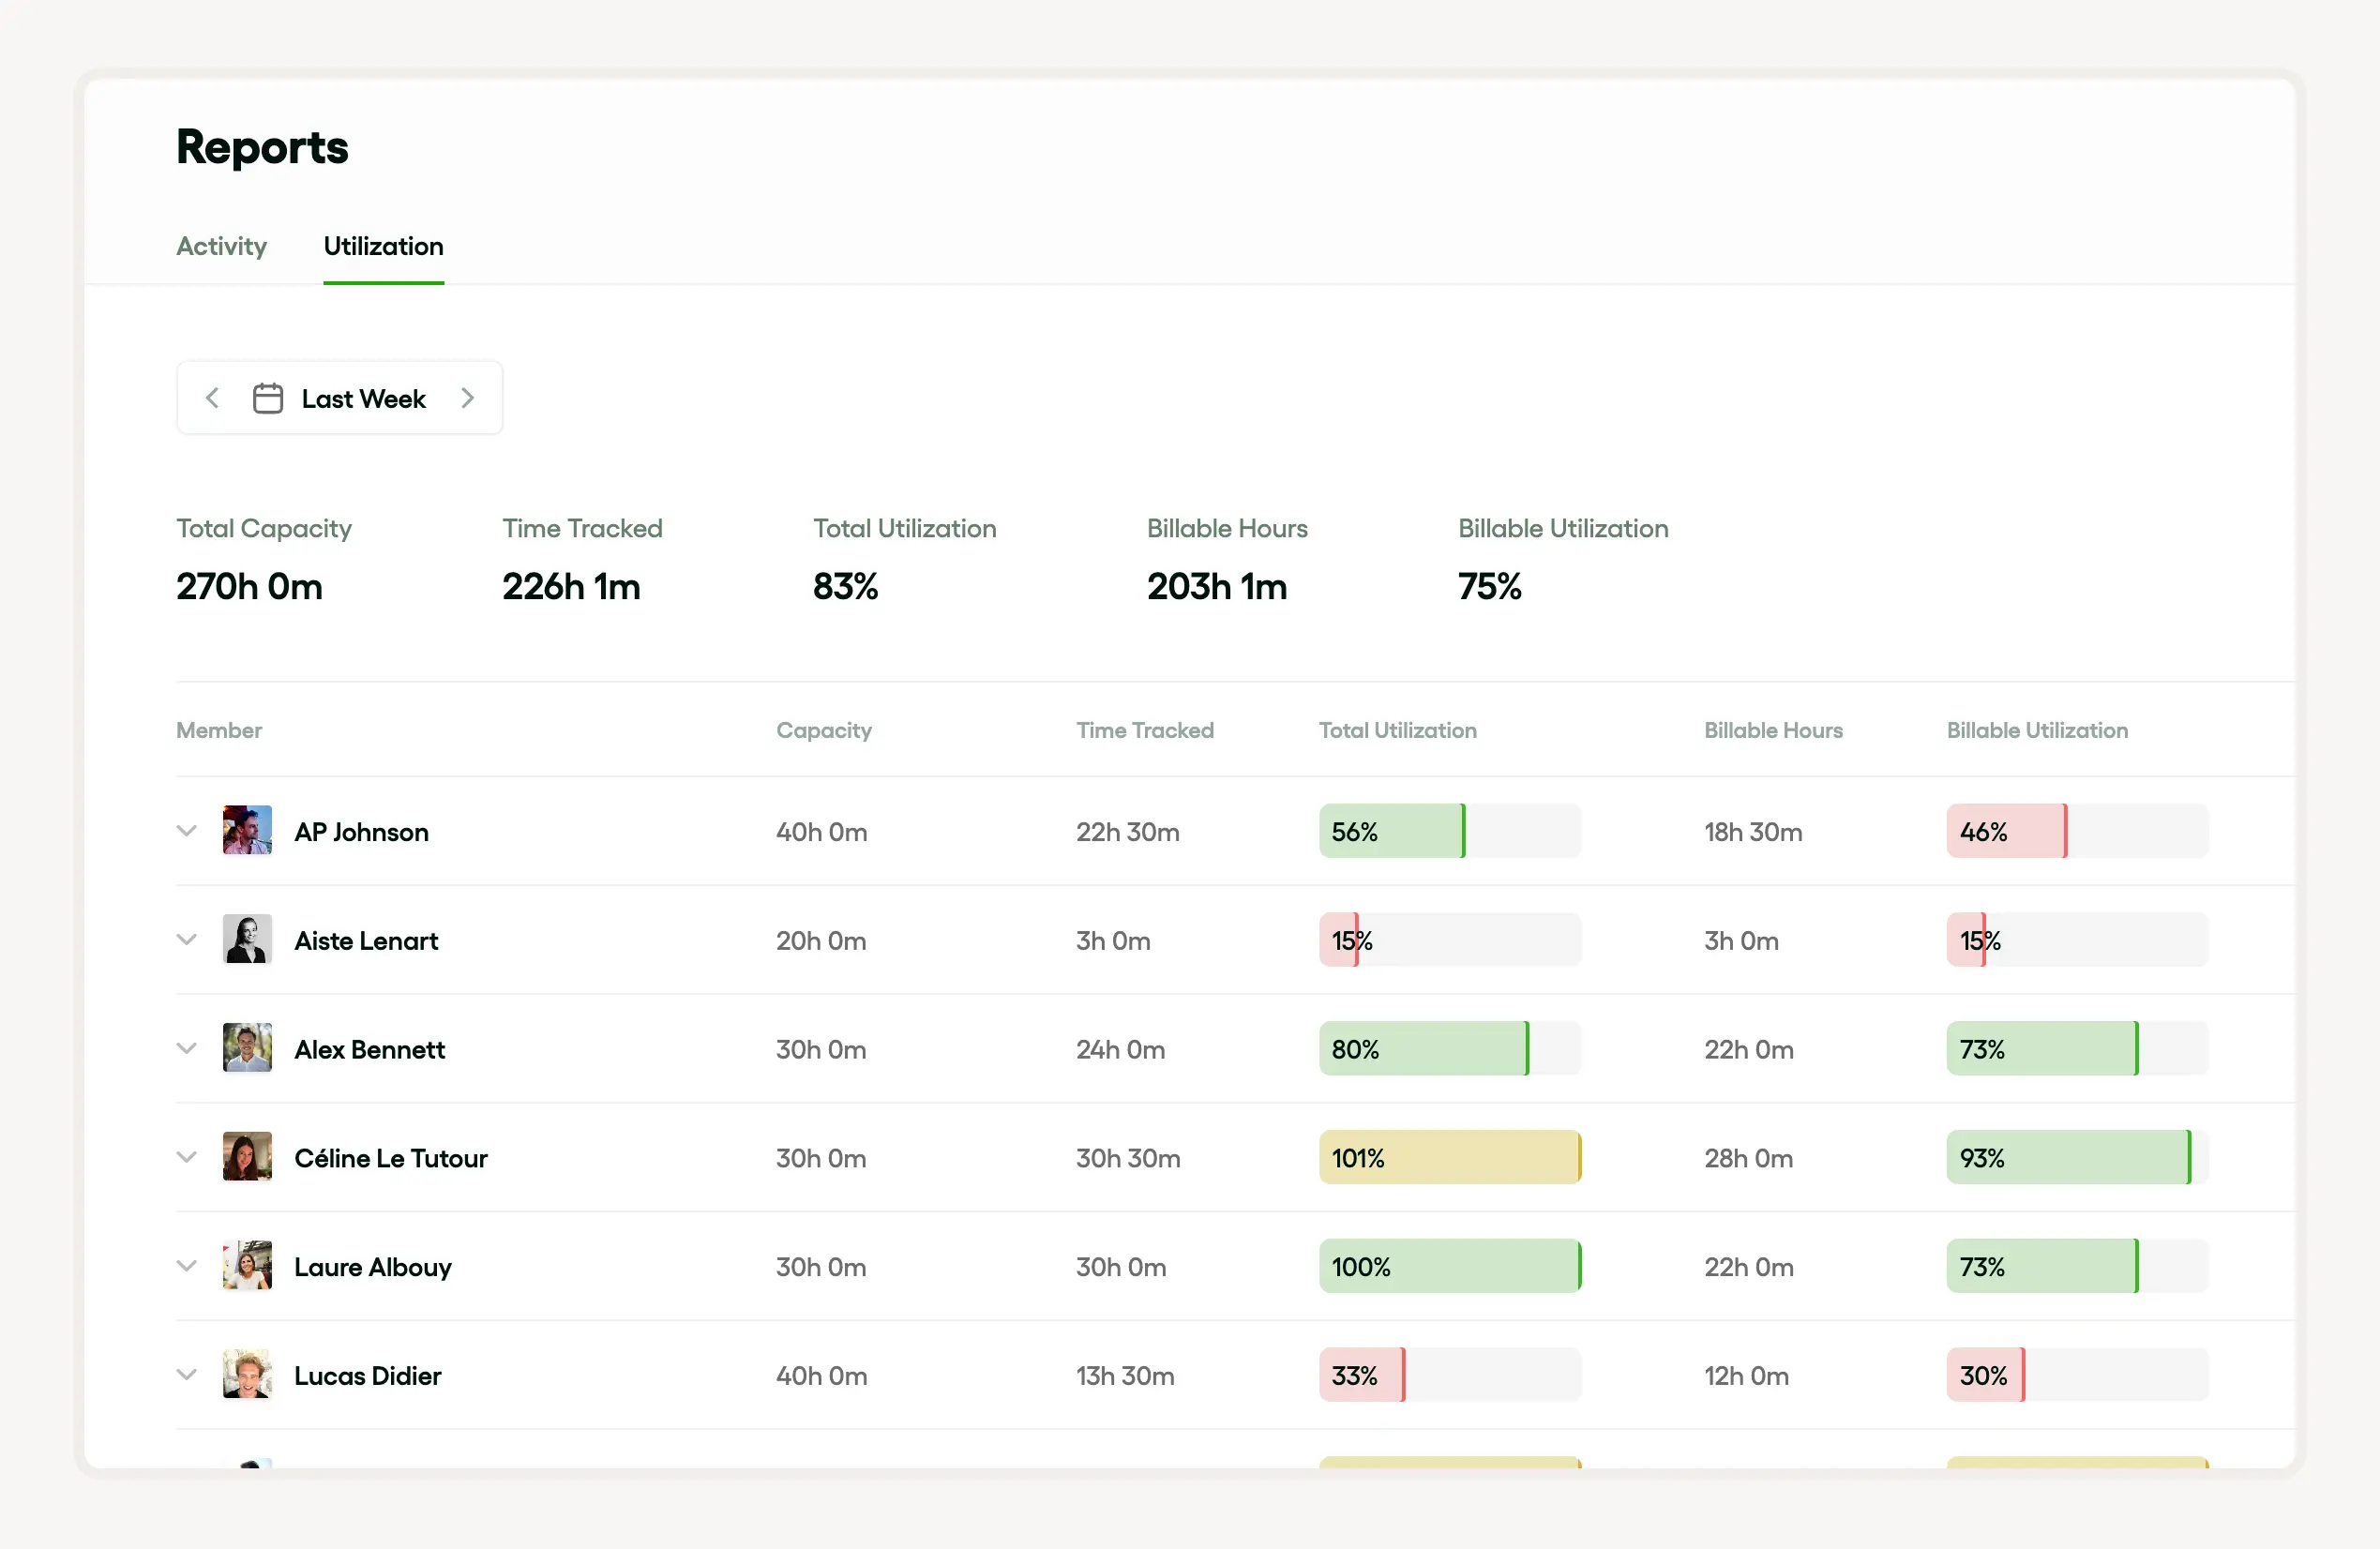Screen dimensions: 2380x1549
Task: Switch to the Activity tab
Action: click(221, 246)
